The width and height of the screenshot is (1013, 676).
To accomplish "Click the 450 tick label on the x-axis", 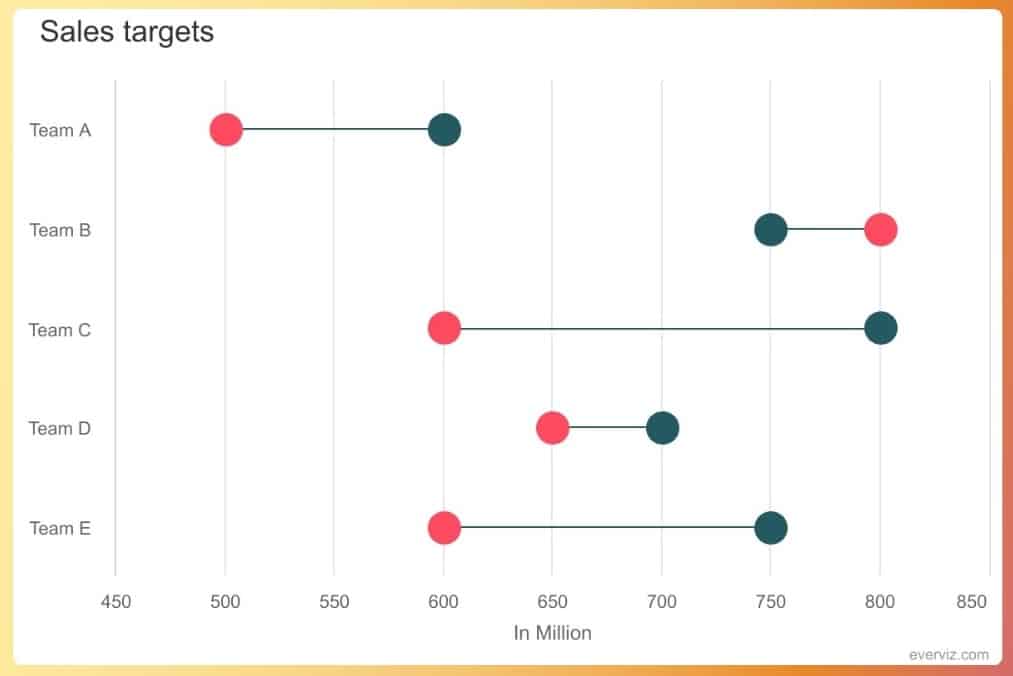I will 116,602.
